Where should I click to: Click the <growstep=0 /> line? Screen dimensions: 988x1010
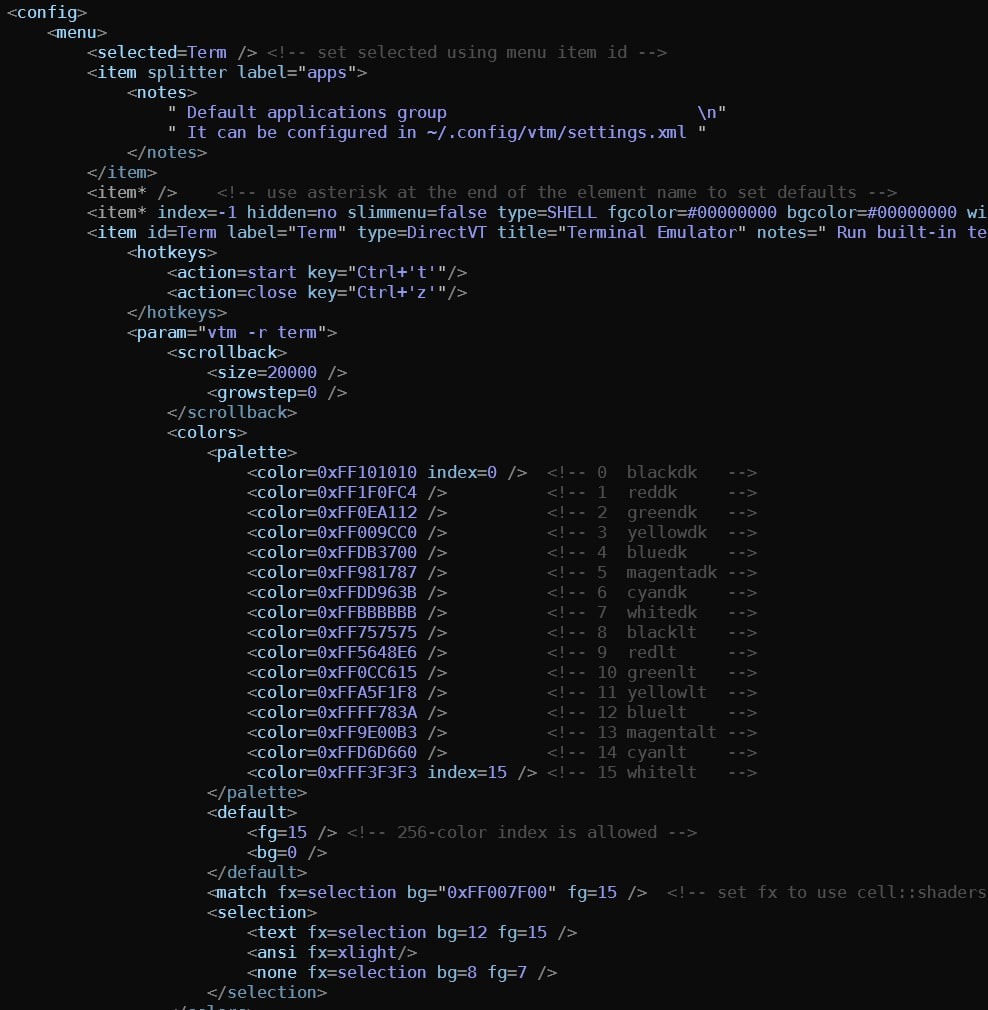pyautogui.click(x=277, y=392)
